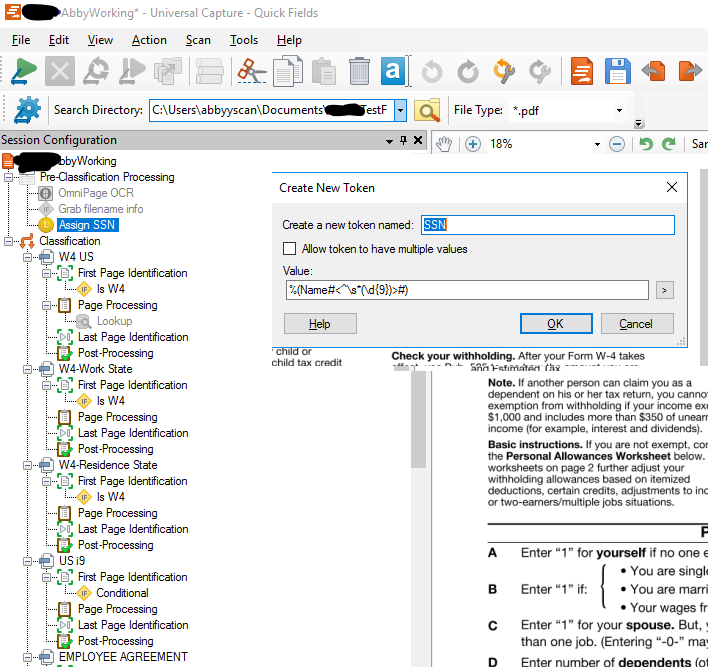Click OK in Create New Token dialog
Screen dimensions: 708x667
556,323
